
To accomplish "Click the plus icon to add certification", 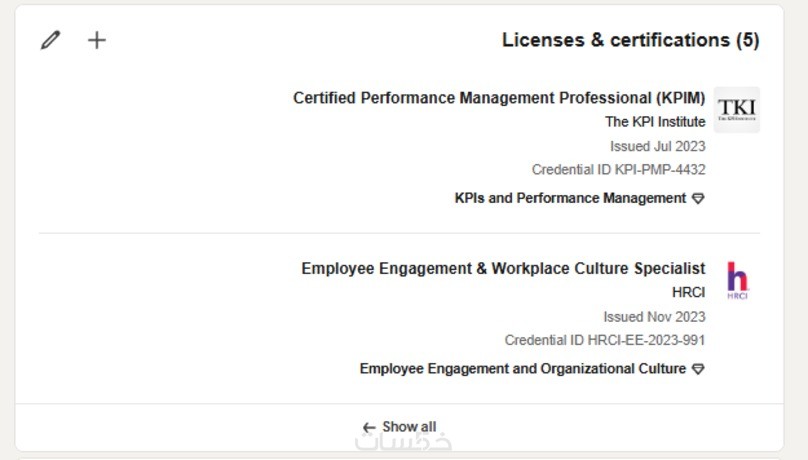I will point(96,40).
